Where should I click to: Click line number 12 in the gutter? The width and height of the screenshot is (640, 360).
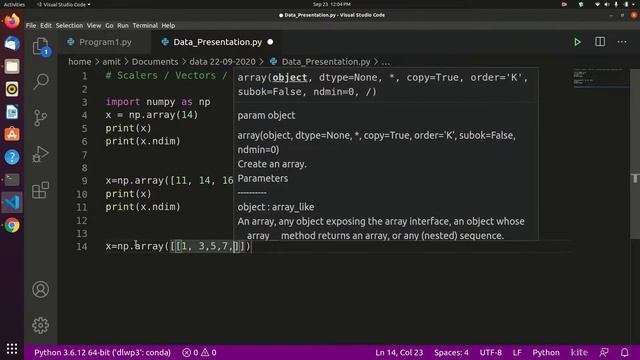point(82,220)
